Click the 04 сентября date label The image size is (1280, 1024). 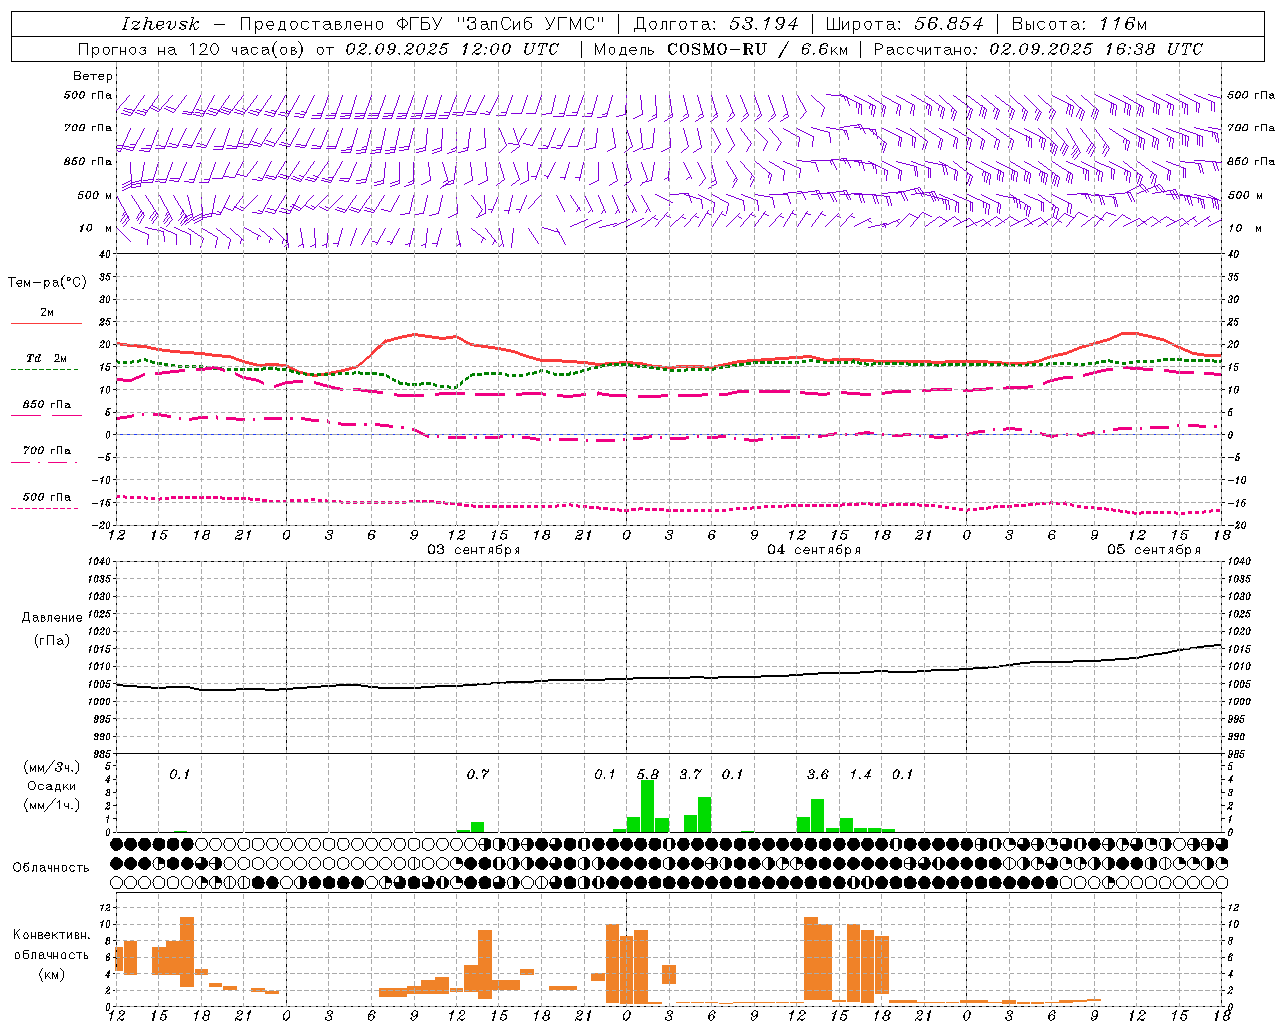tap(814, 549)
